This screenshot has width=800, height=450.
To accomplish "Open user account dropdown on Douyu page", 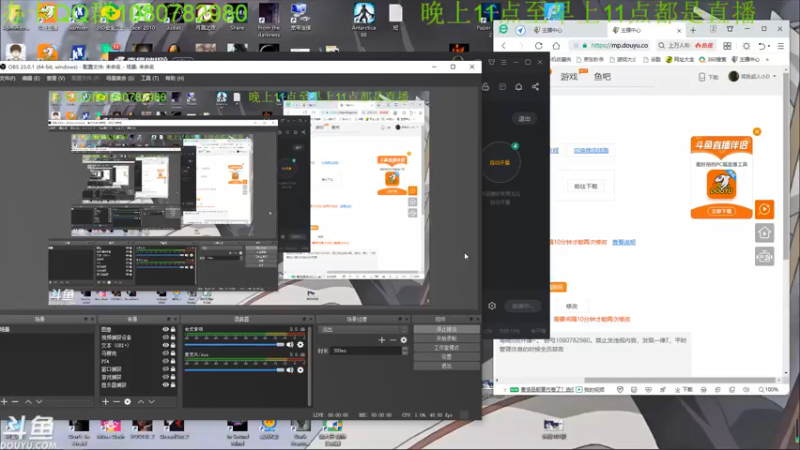I will pyautogui.click(x=752, y=77).
